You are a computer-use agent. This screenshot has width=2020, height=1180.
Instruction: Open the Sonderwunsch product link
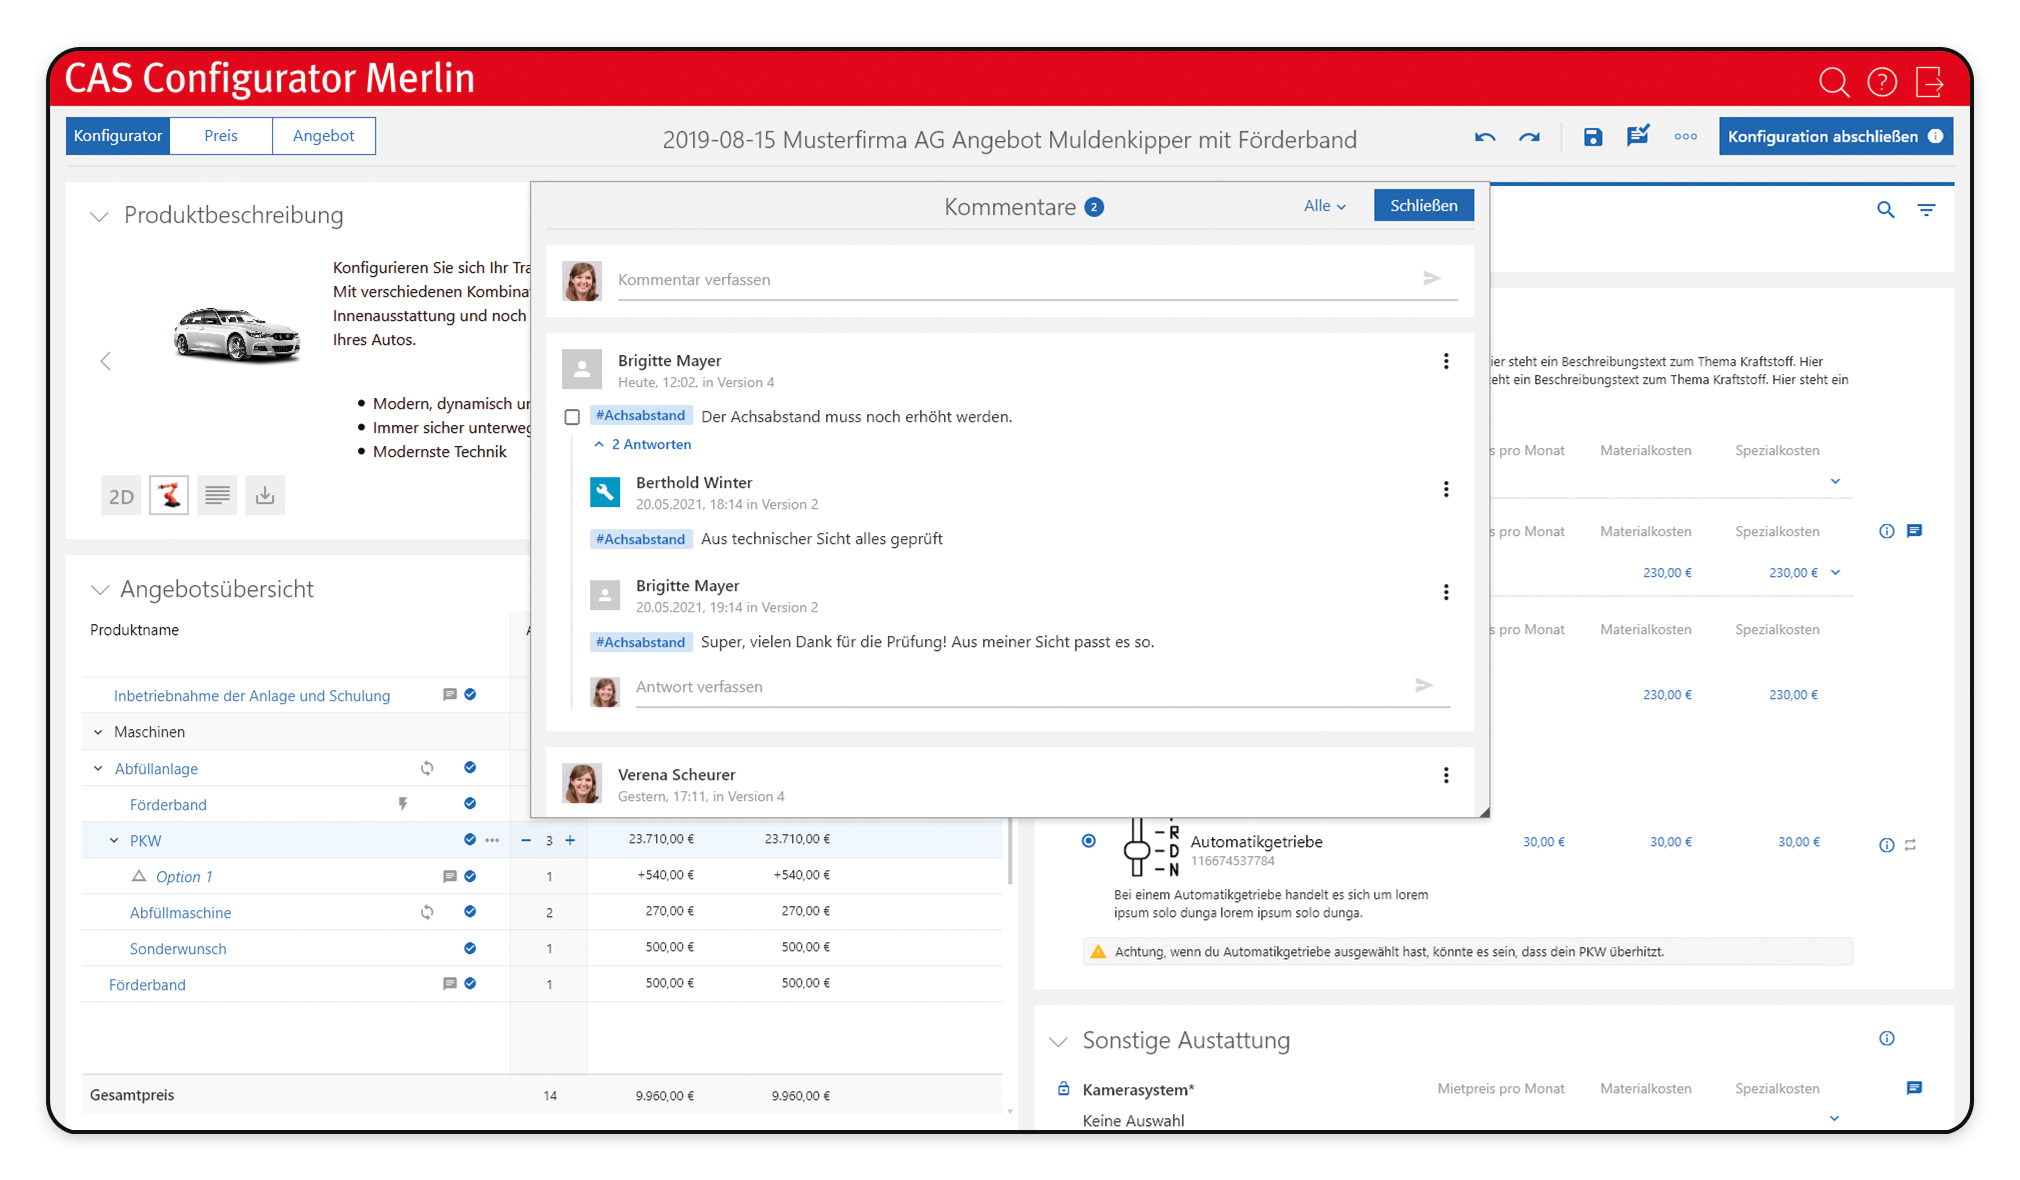point(178,949)
